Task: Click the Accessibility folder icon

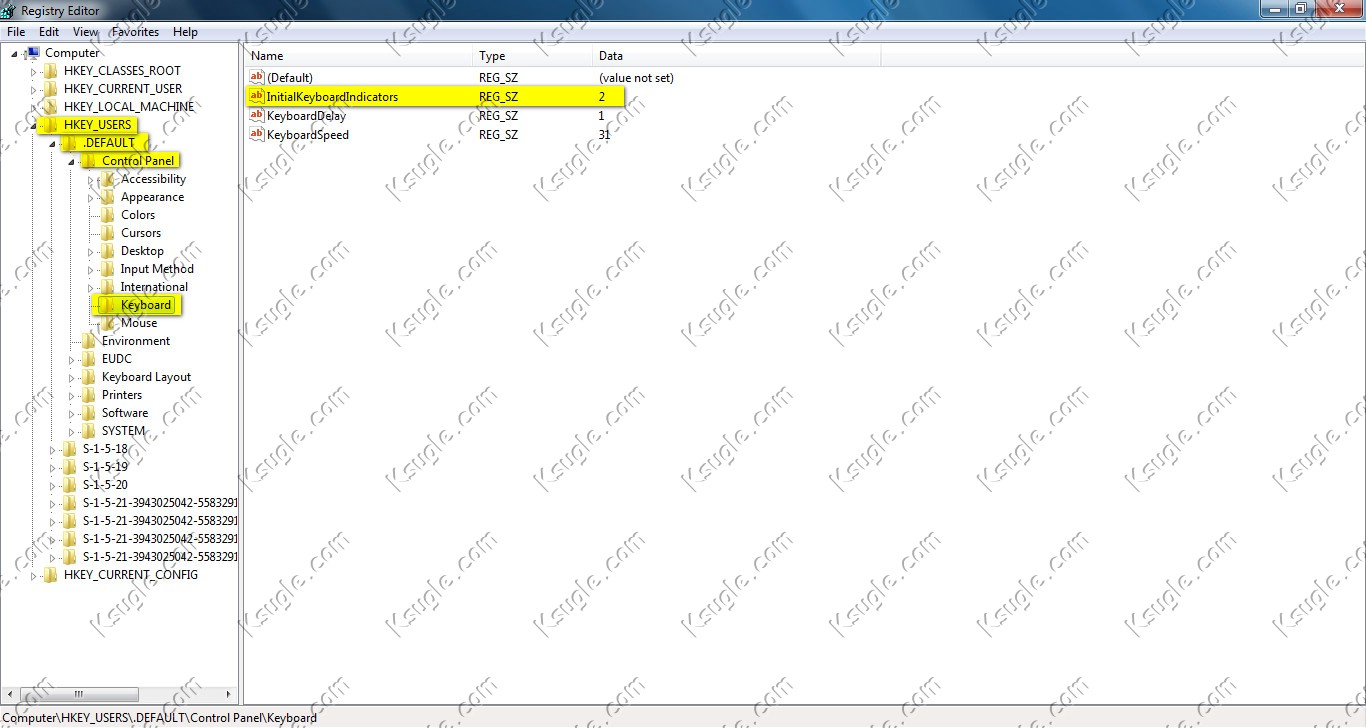Action: [108, 179]
